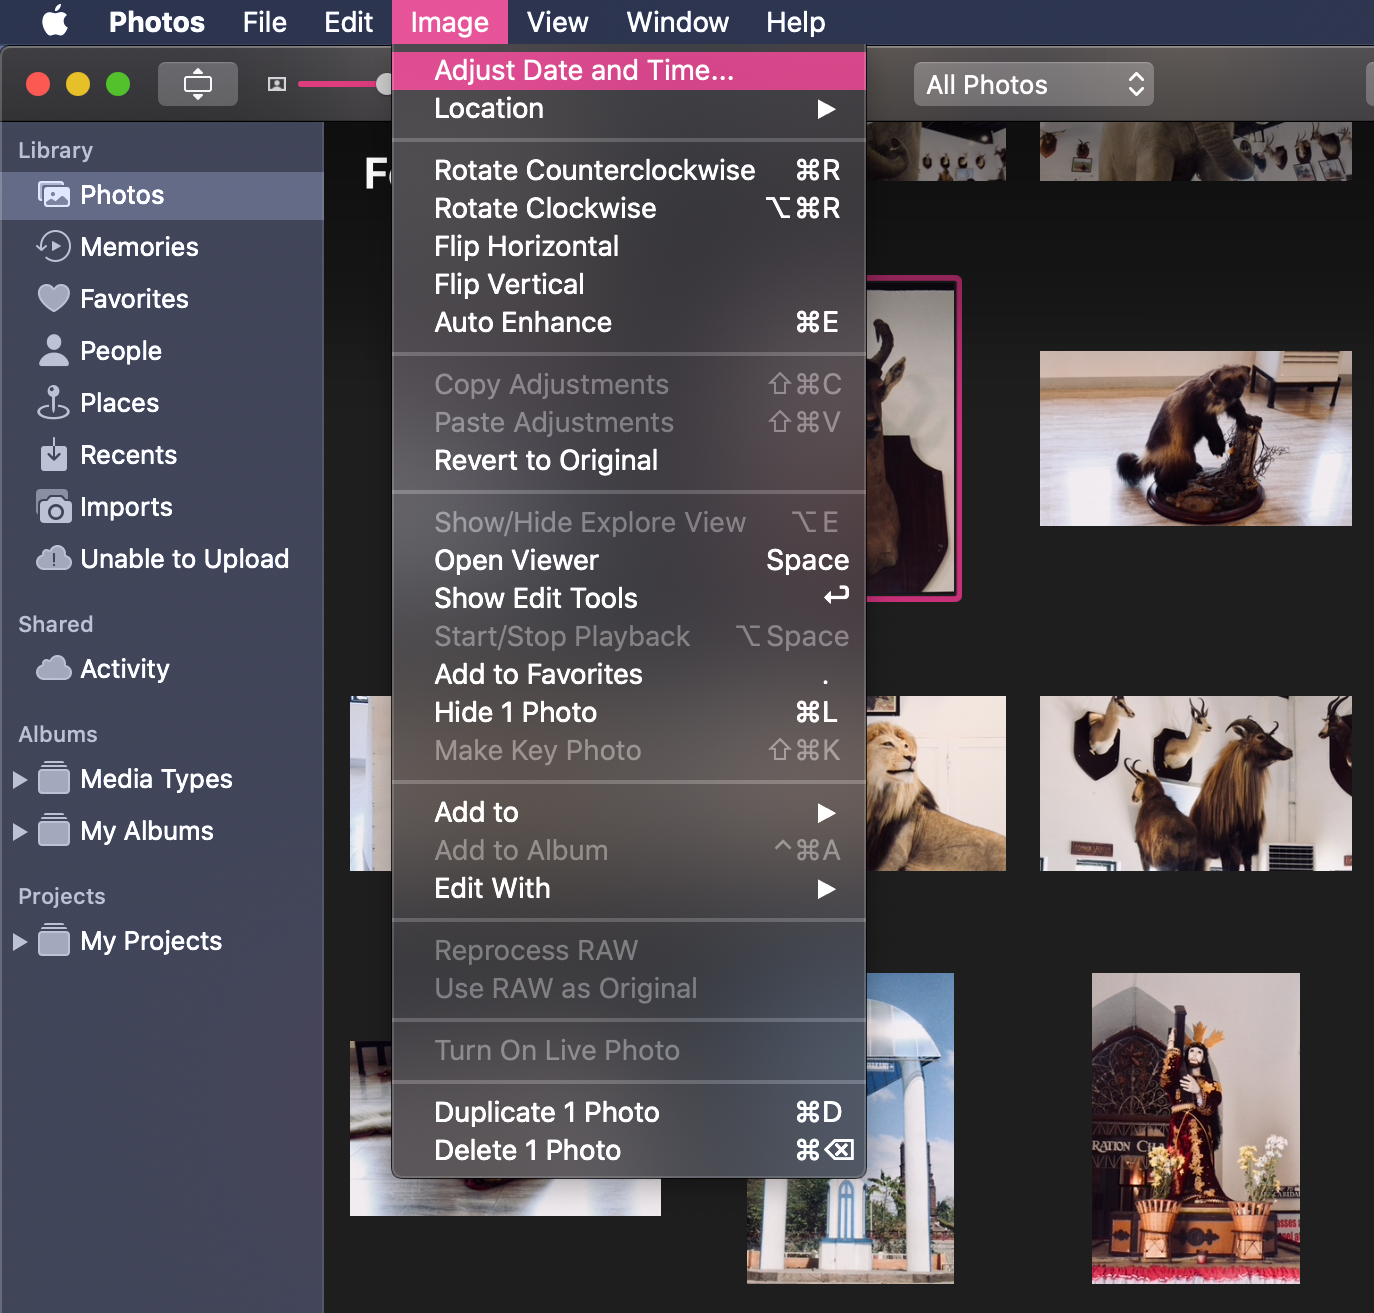This screenshot has width=1374, height=1313.
Task: Open the Apple menu
Action: [55, 21]
